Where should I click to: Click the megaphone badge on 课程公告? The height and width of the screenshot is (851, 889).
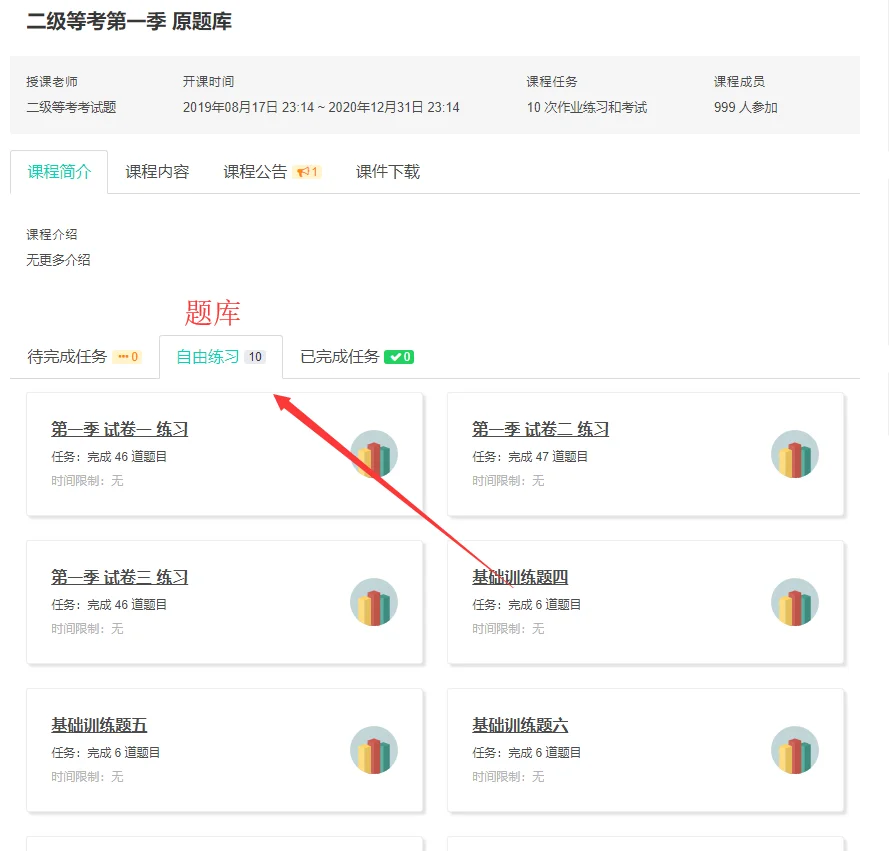point(307,172)
